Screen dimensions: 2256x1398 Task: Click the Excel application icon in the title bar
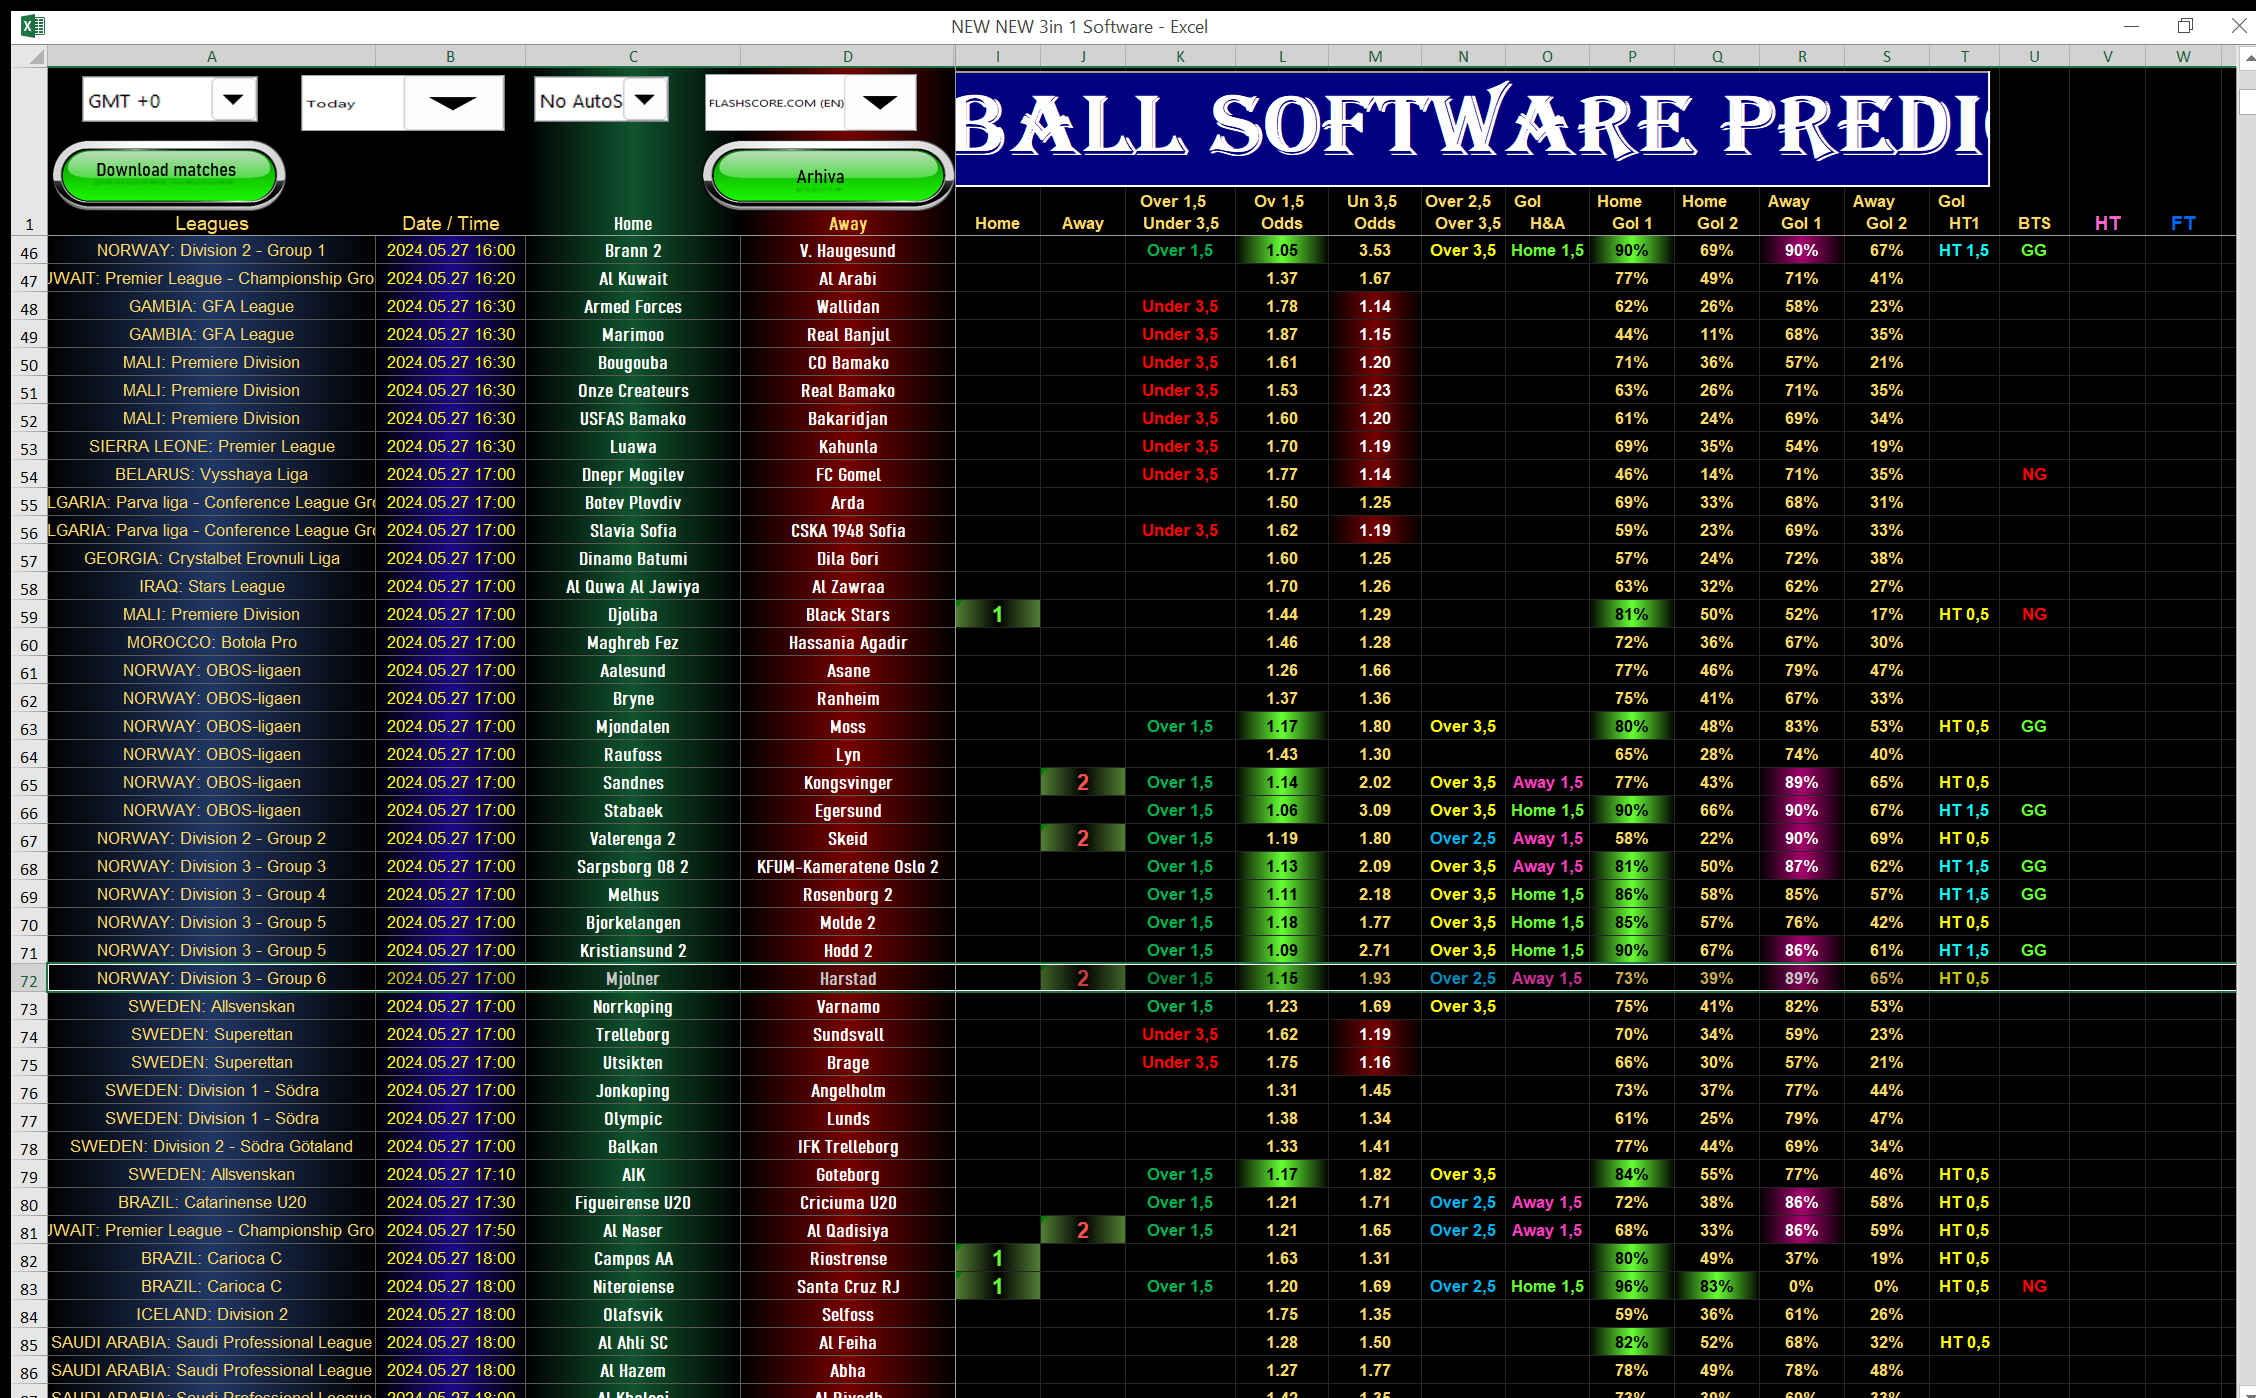[x=32, y=26]
